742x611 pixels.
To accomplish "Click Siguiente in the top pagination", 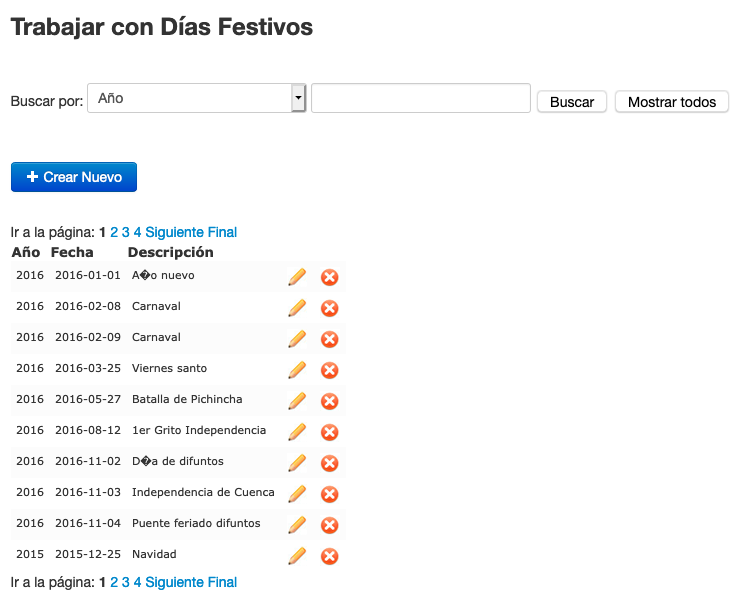I will (175, 232).
